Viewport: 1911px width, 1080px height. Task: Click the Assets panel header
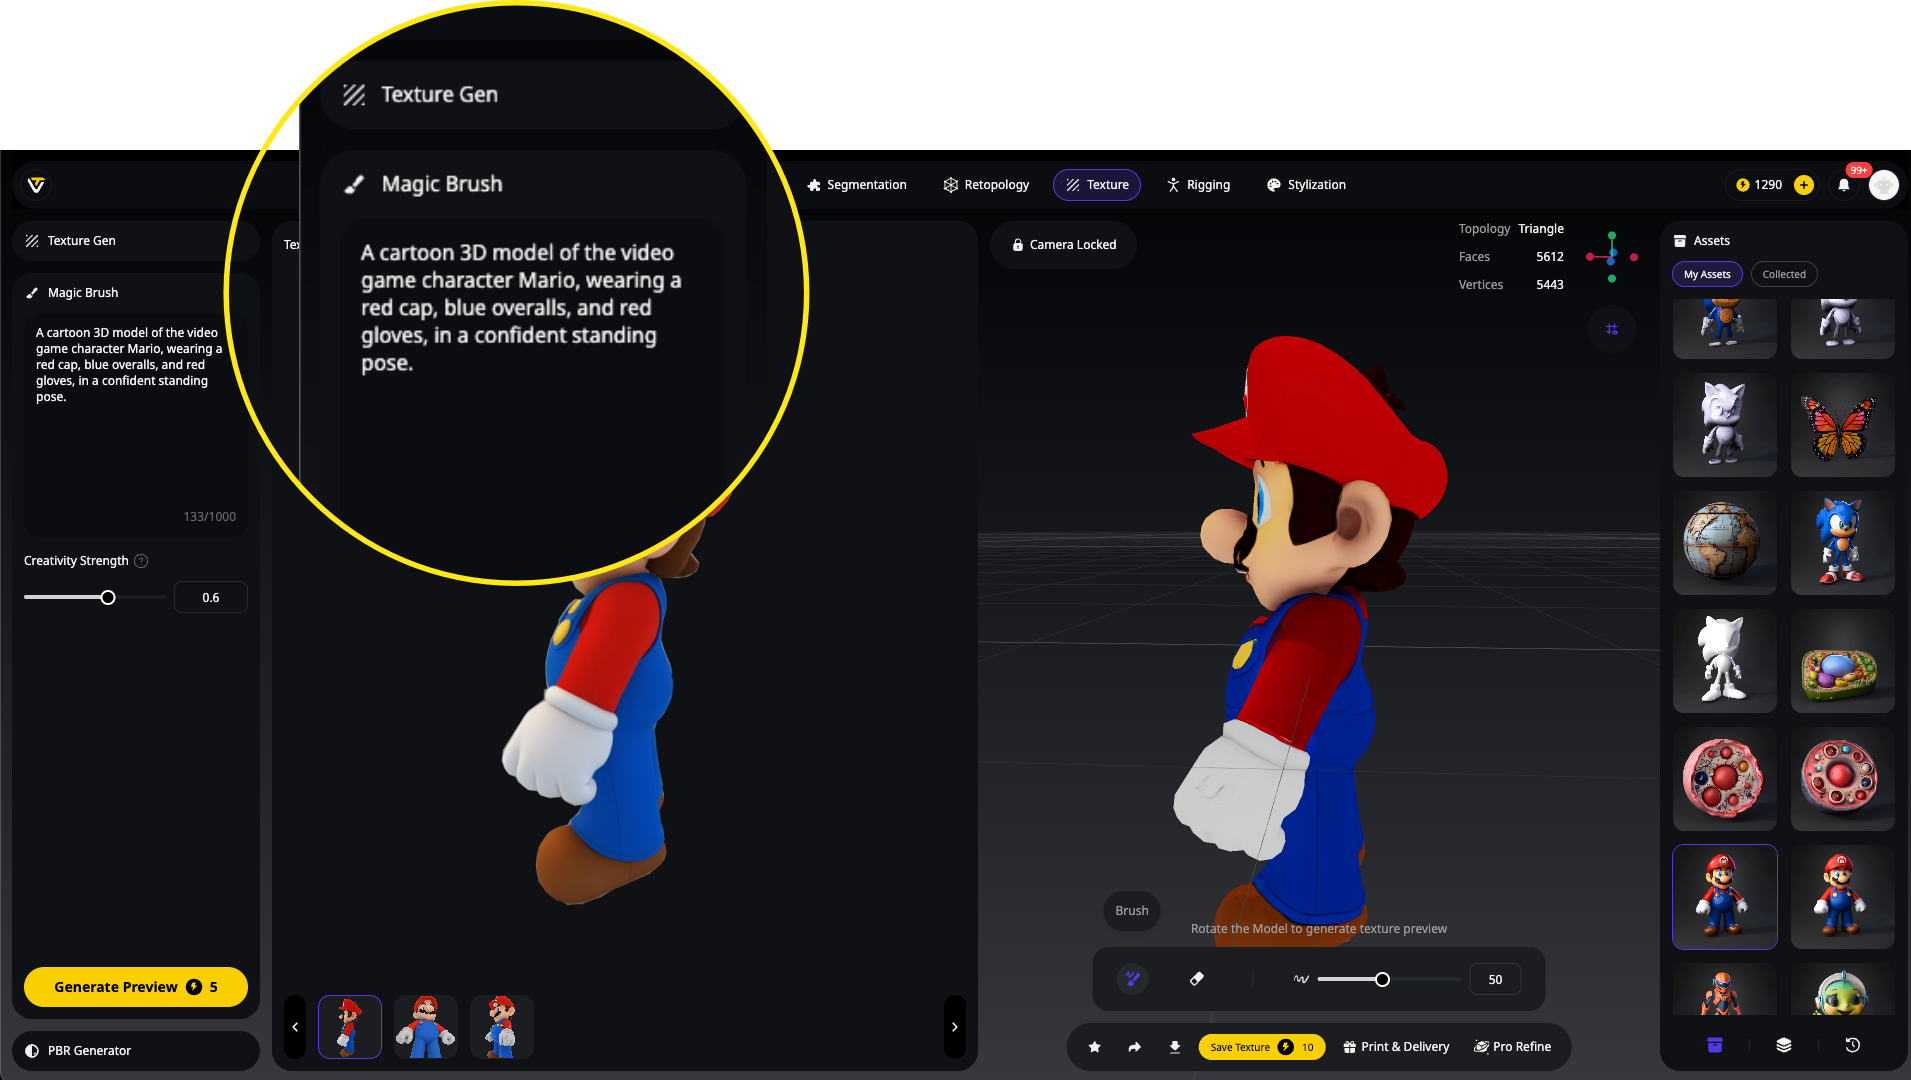click(1703, 241)
